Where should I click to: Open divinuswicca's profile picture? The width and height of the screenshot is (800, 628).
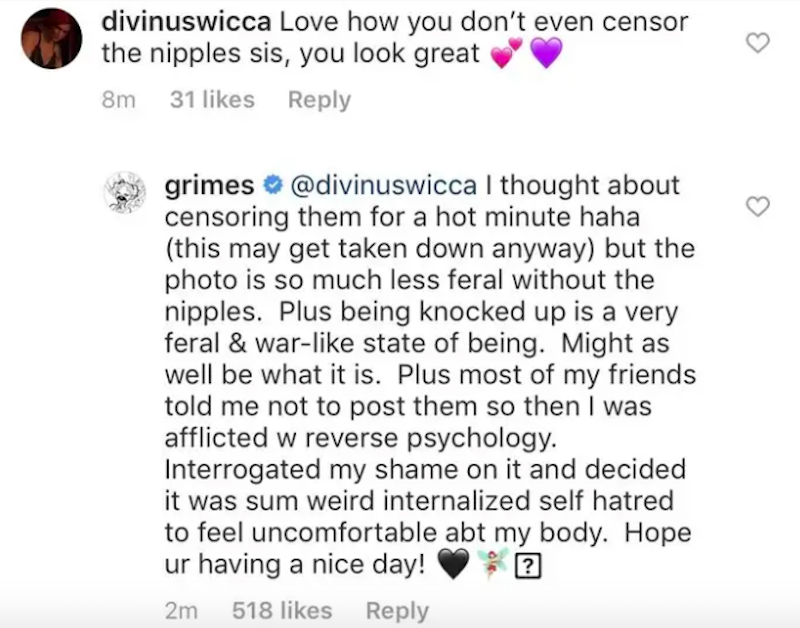[x=52, y=38]
